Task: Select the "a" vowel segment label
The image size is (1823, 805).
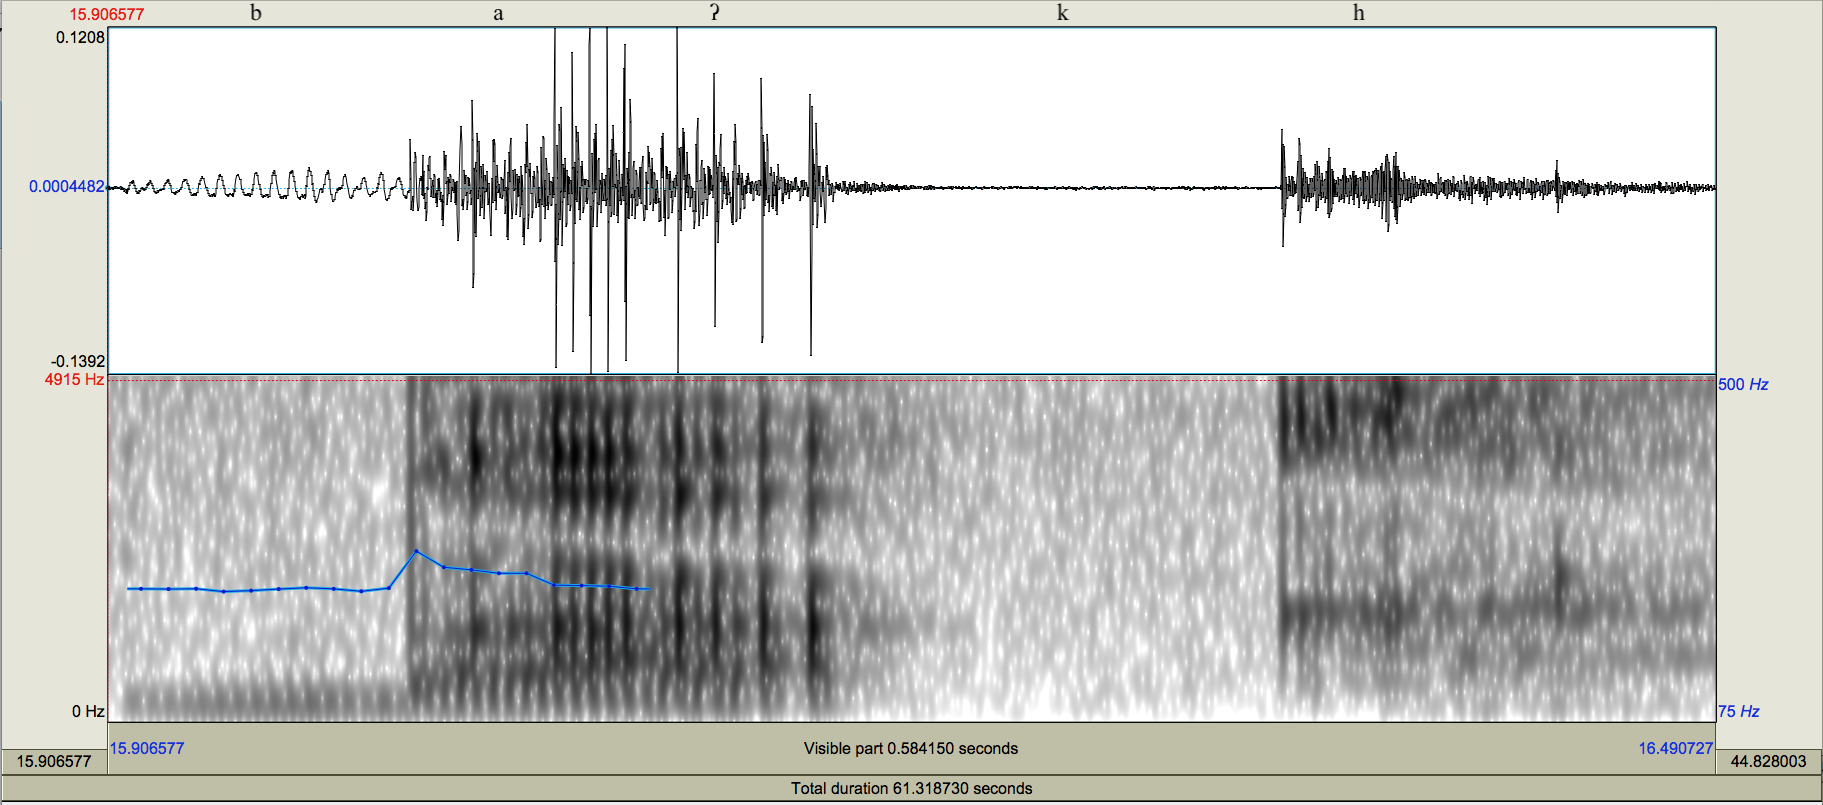Action: click(x=498, y=13)
